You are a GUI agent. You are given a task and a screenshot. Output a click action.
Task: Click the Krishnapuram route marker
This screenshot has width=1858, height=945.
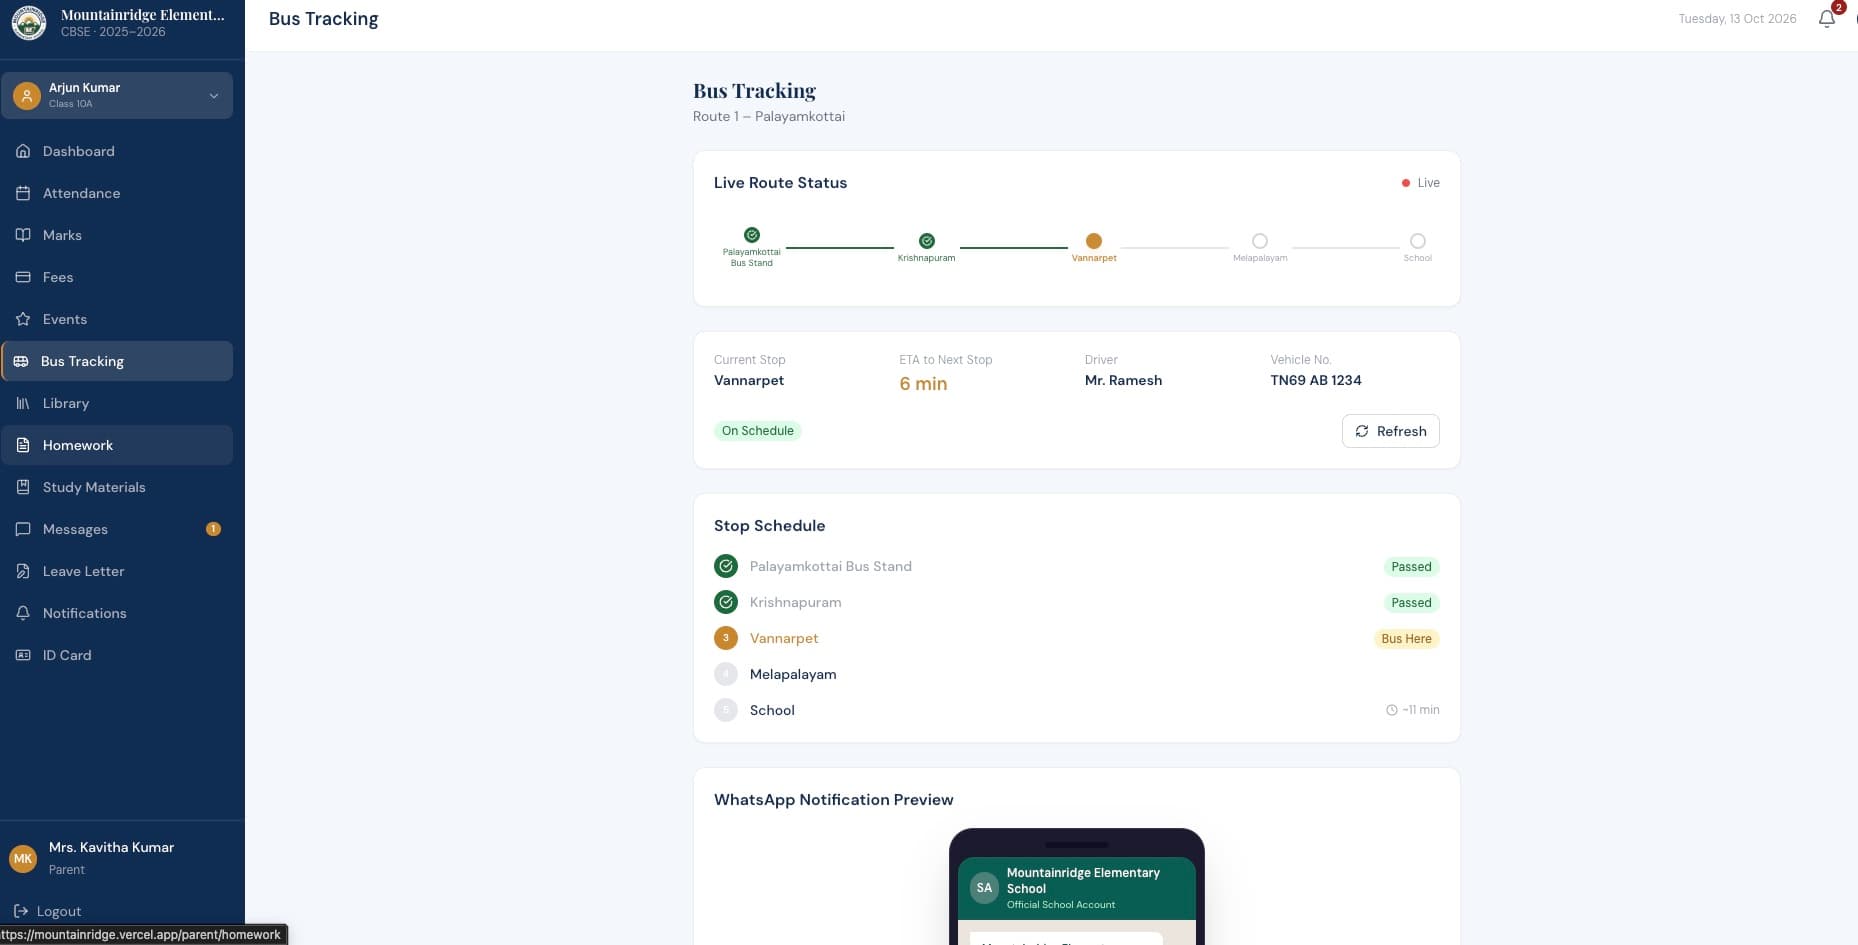[x=927, y=241]
